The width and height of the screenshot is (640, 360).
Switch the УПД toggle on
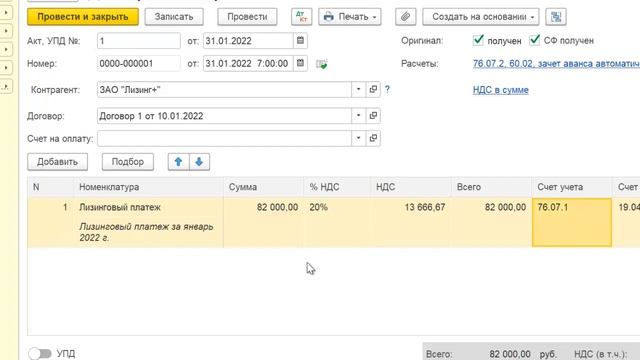[x=40, y=353]
